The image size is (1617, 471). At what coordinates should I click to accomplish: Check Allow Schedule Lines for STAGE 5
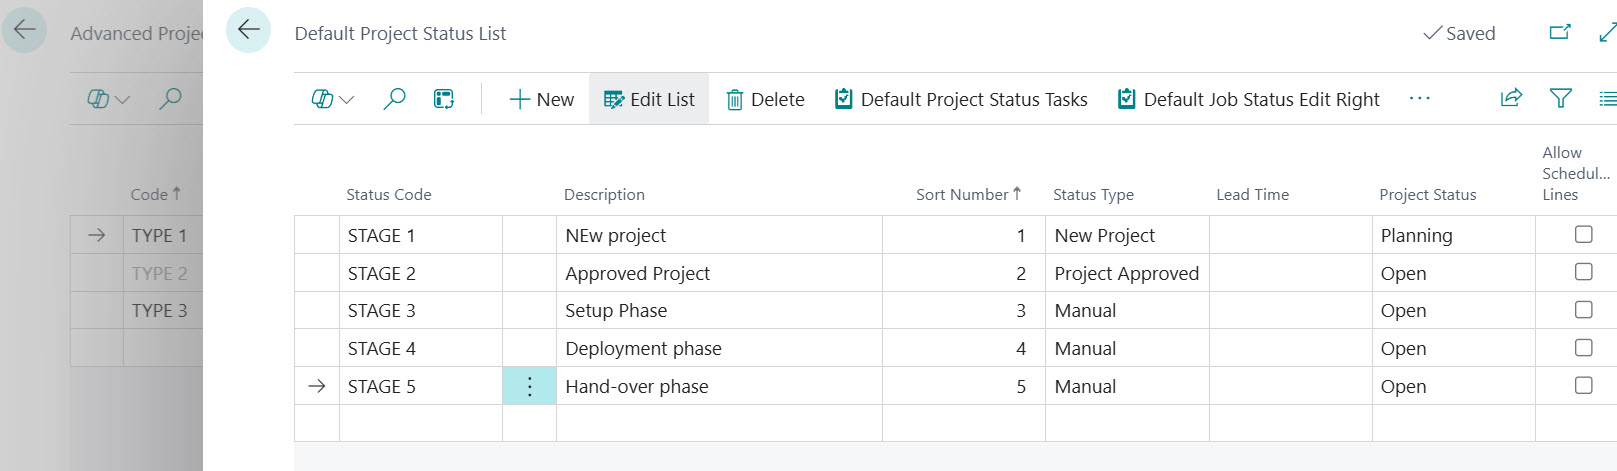point(1584,385)
